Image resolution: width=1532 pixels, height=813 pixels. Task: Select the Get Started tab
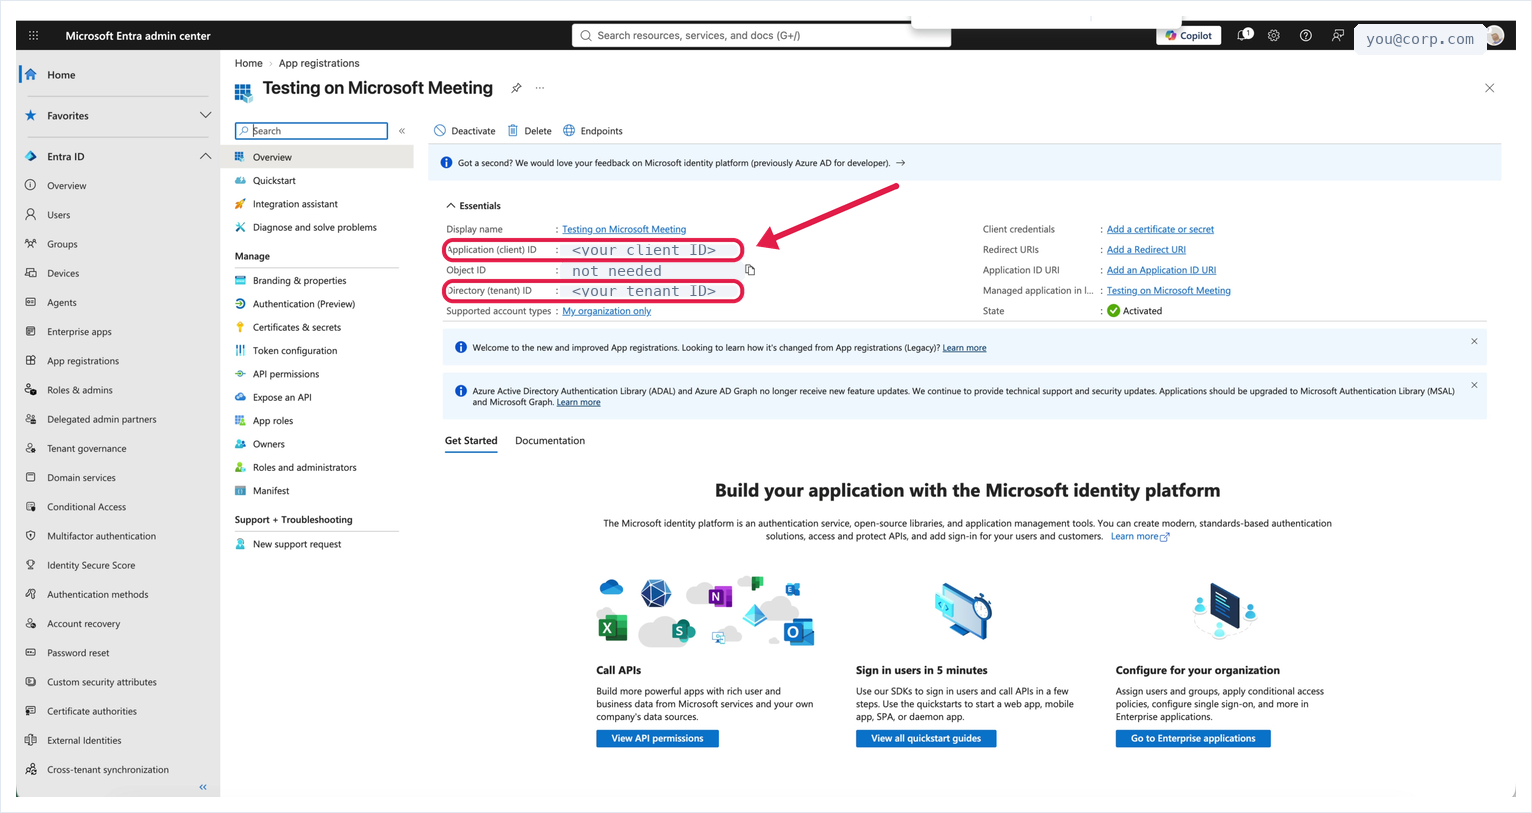[471, 441]
